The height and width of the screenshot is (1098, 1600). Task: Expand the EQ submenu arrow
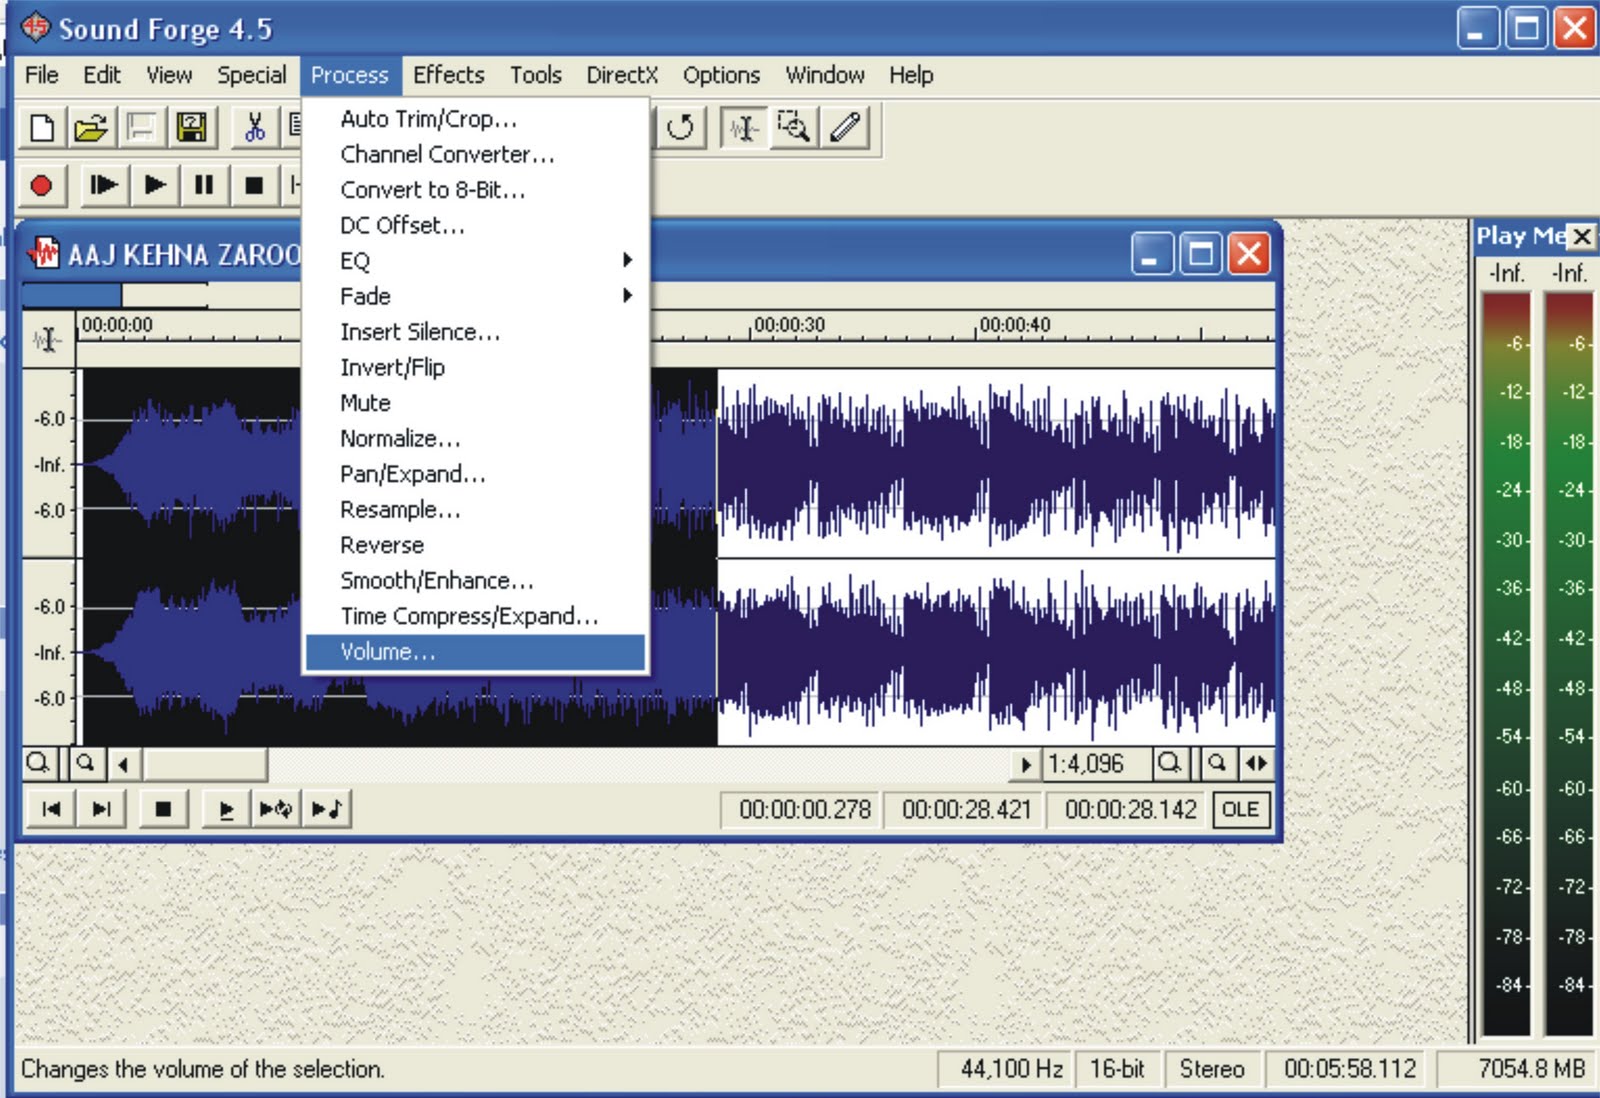click(x=627, y=260)
